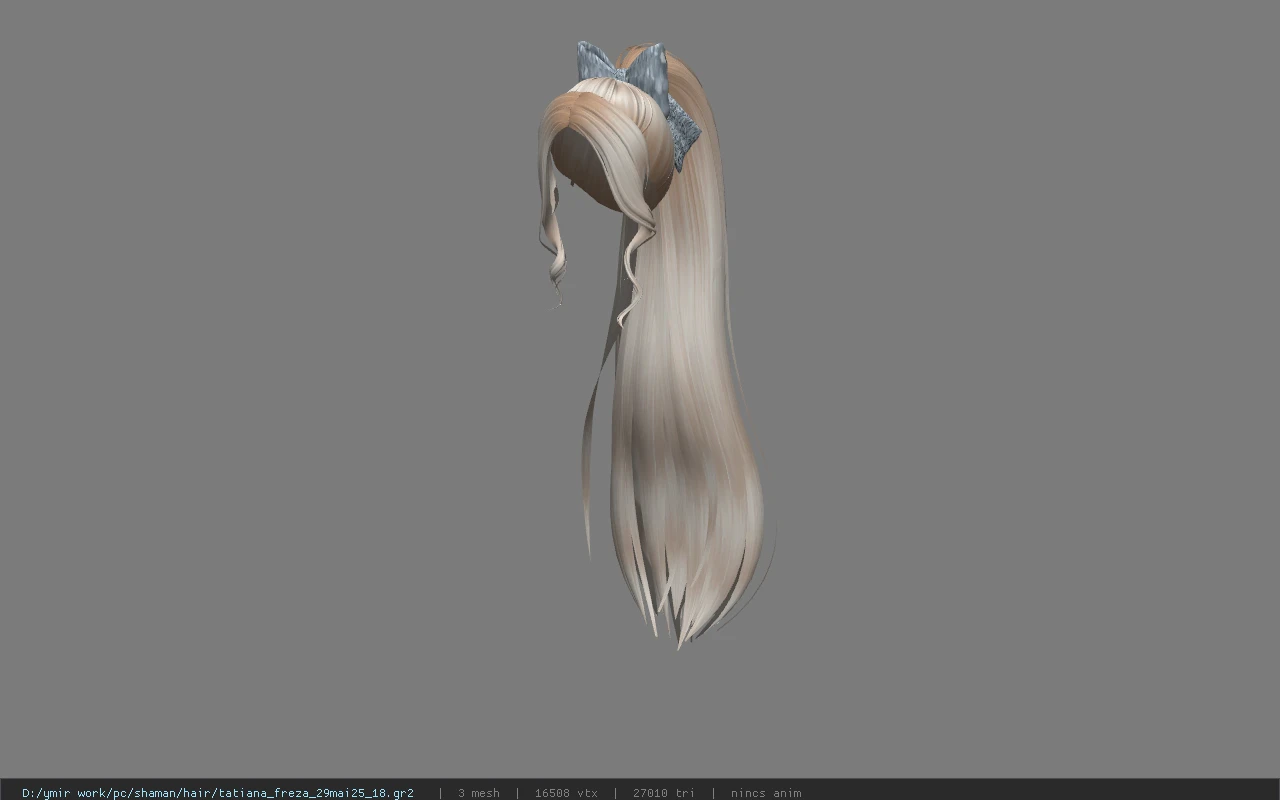1280x800 pixels.
Task: Click the '3 mesh' status entry
Action: point(479,793)
